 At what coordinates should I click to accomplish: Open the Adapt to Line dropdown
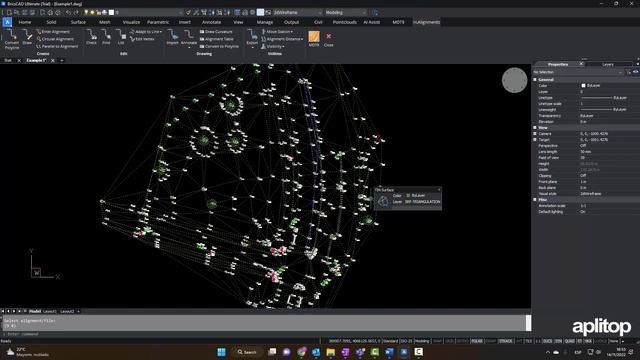pyautogui.click(x=146, y=31)
